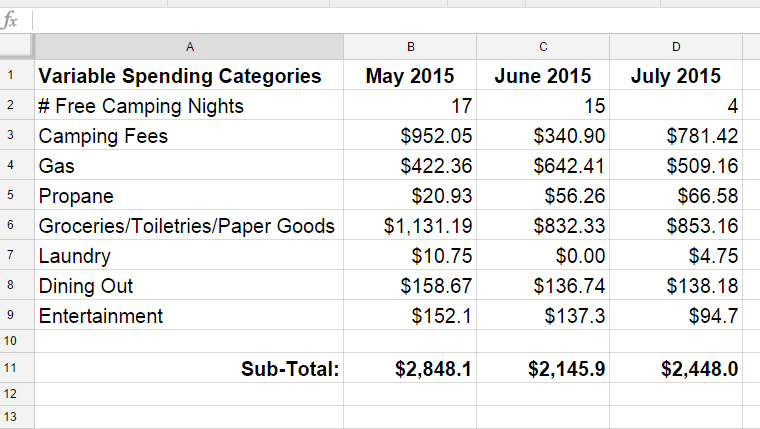Image resolution: width=760 pixels, height=429 pixels.
Task: Select column C header
Action: 543,47
